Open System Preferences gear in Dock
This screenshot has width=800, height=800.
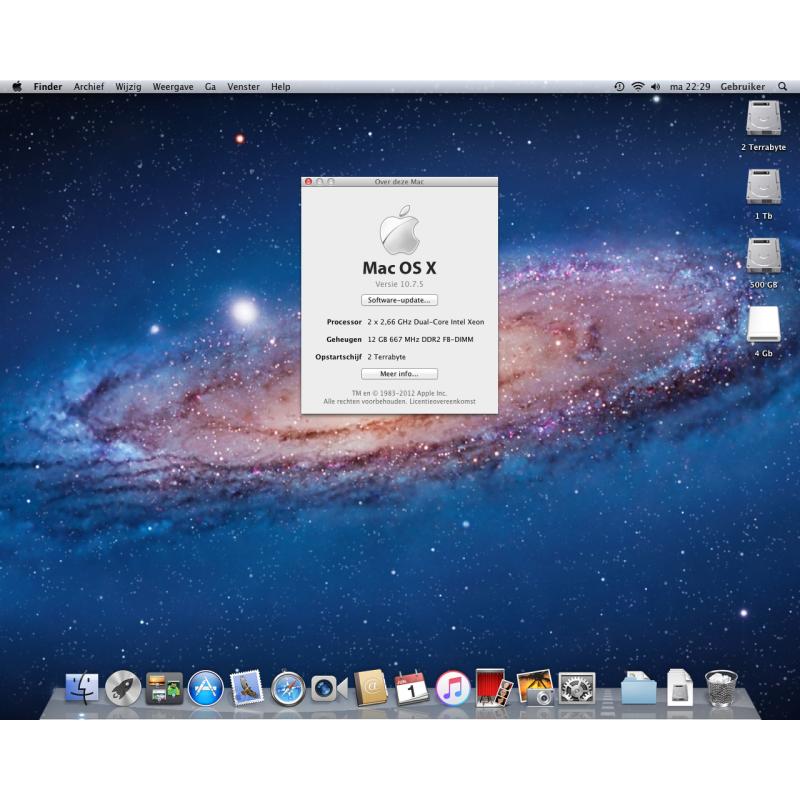pos(577,688)
